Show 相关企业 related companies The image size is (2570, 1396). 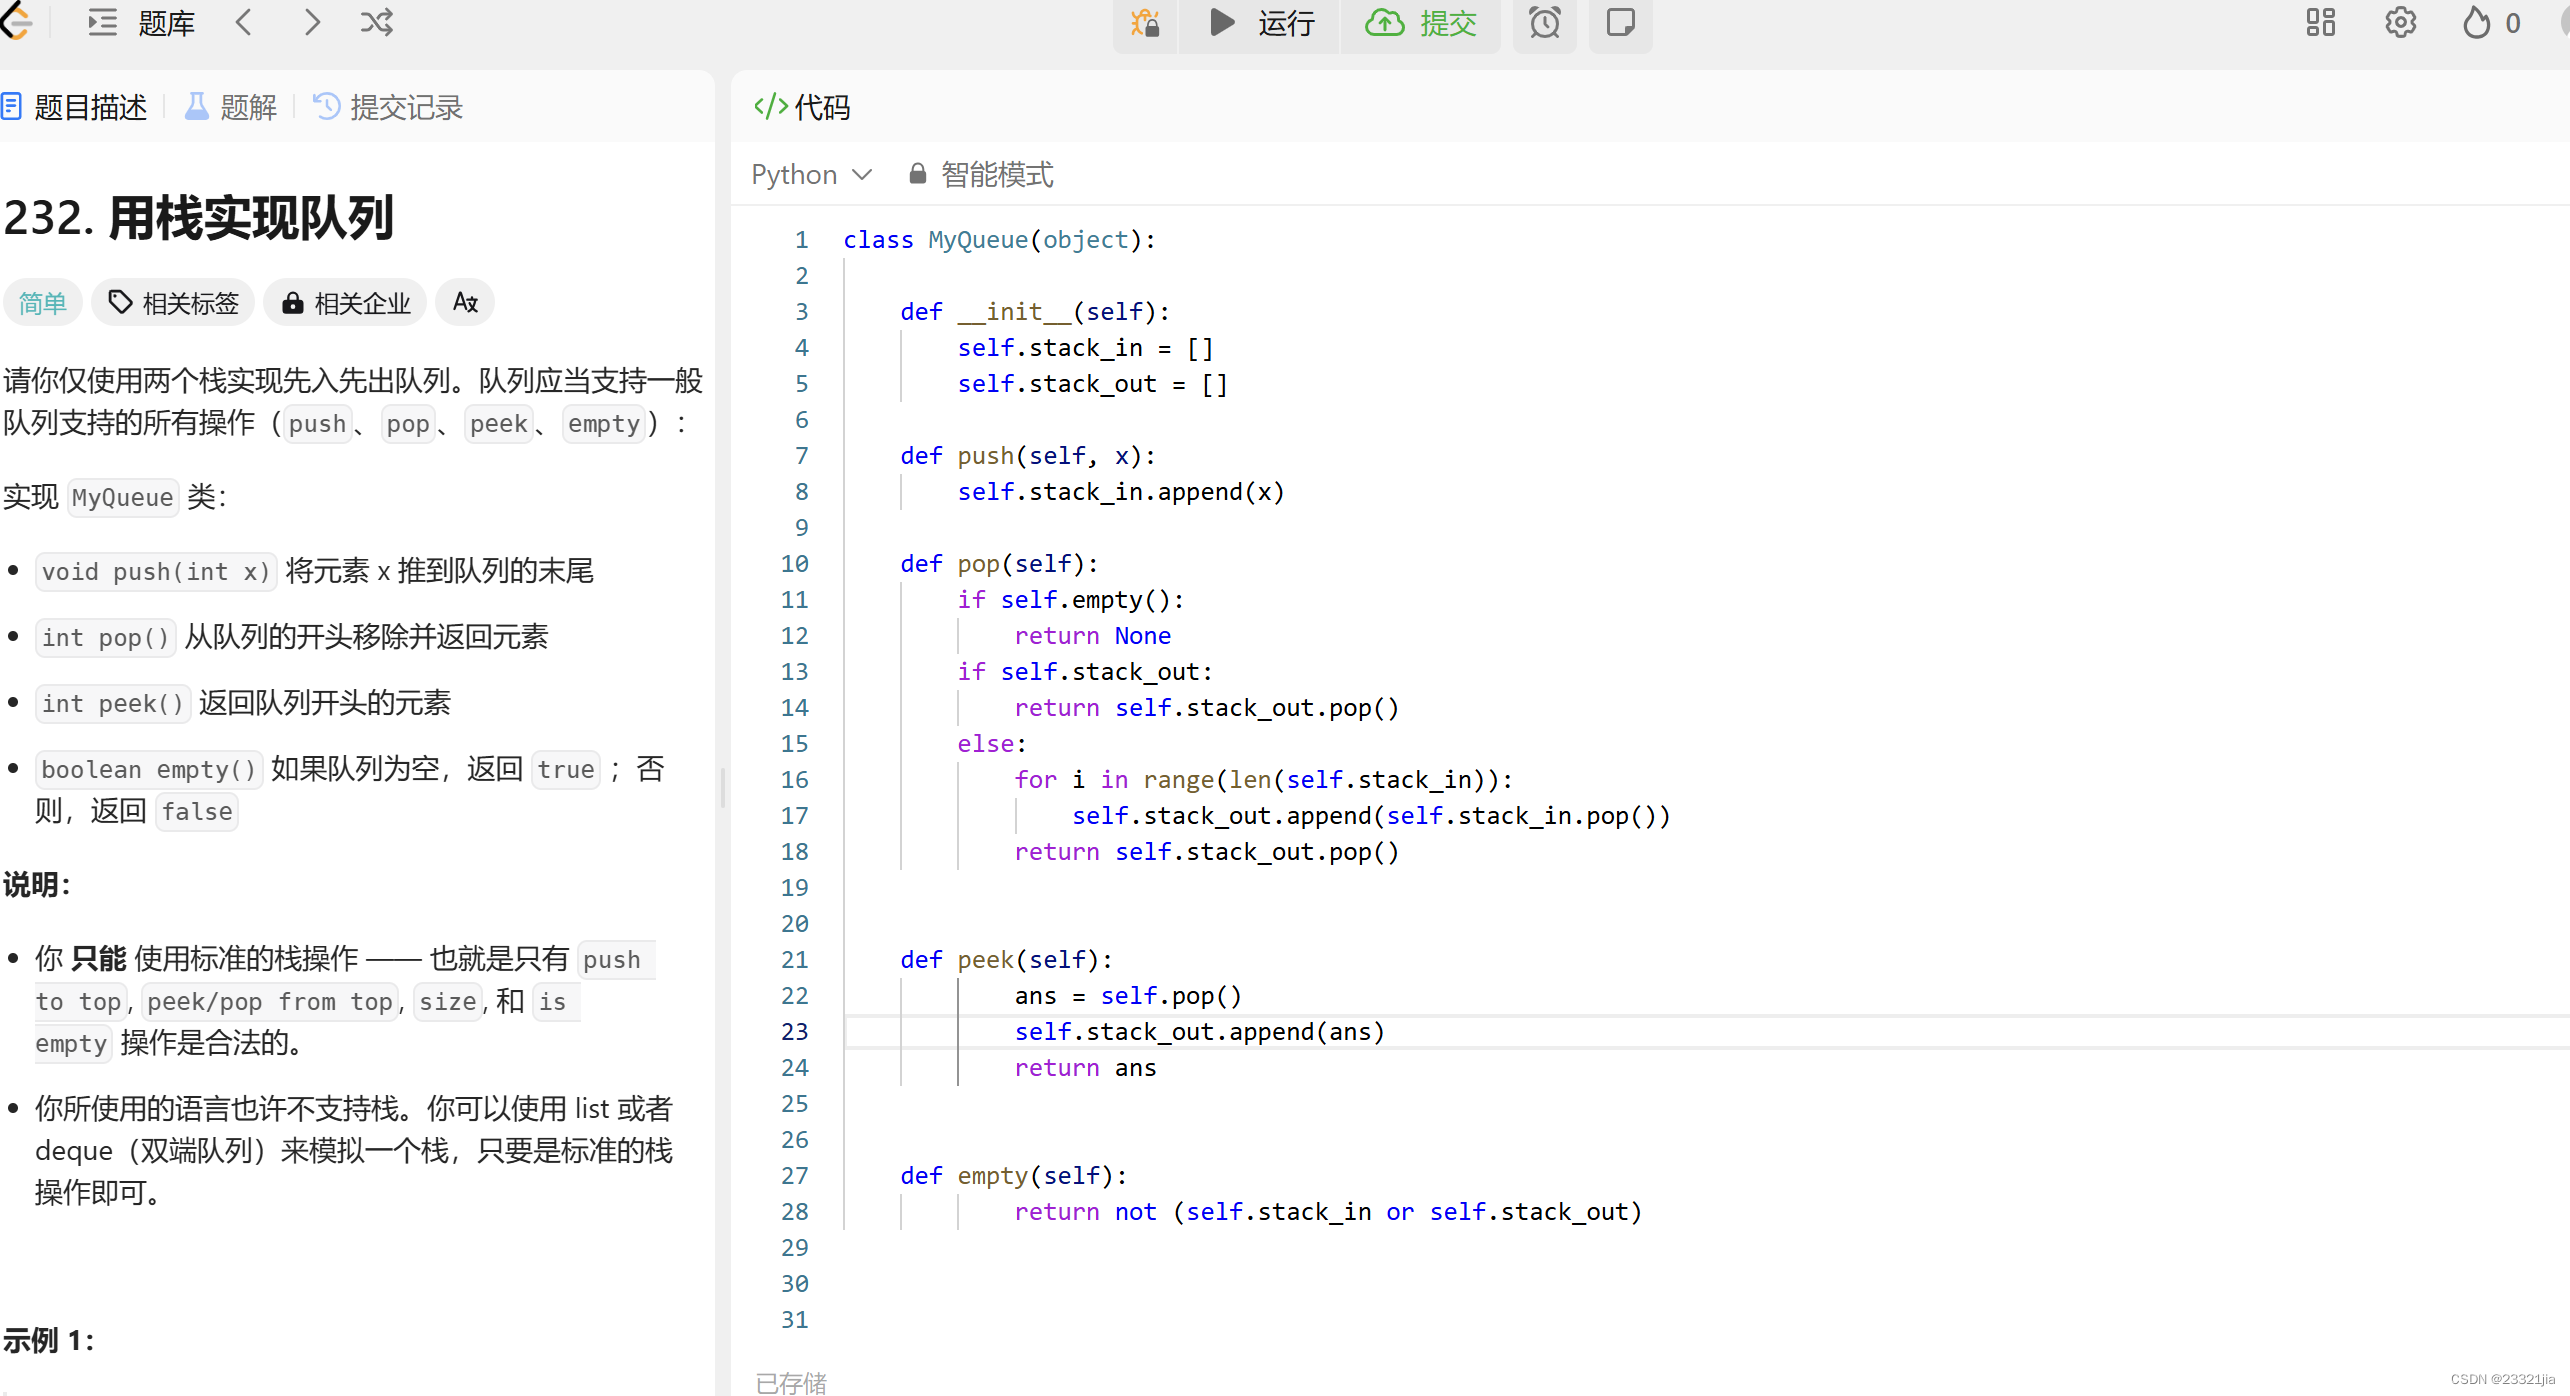pos(345,303)
